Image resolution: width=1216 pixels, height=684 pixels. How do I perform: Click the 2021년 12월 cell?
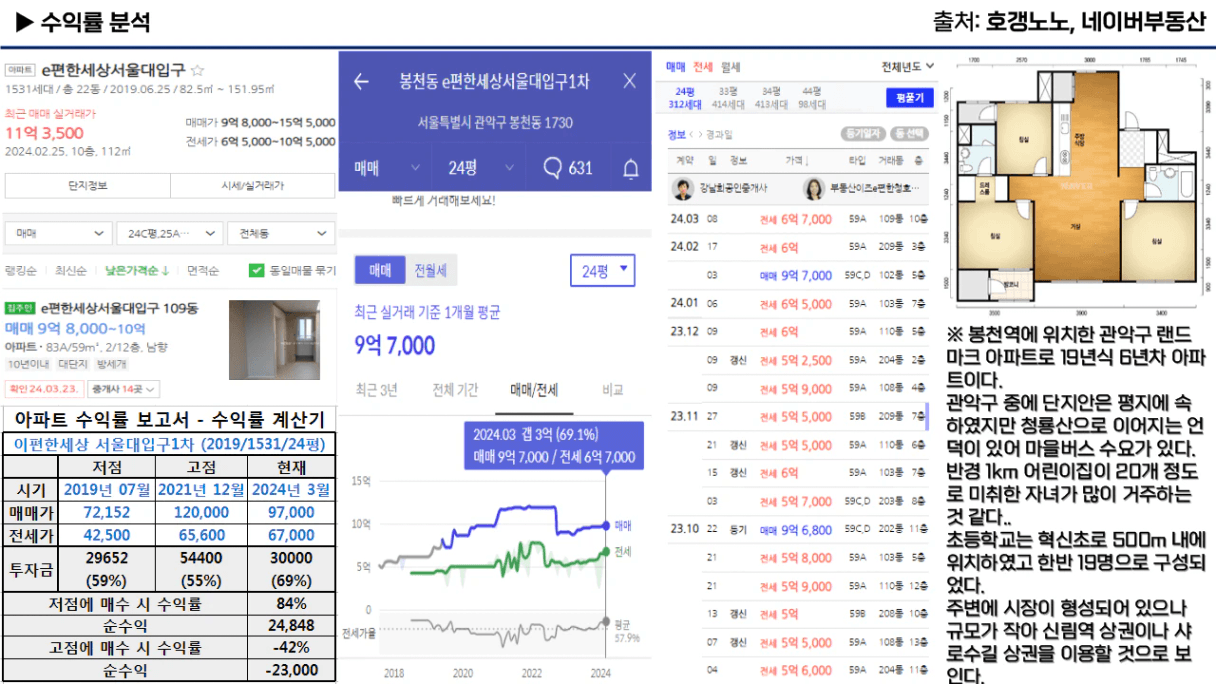(201, 490)
